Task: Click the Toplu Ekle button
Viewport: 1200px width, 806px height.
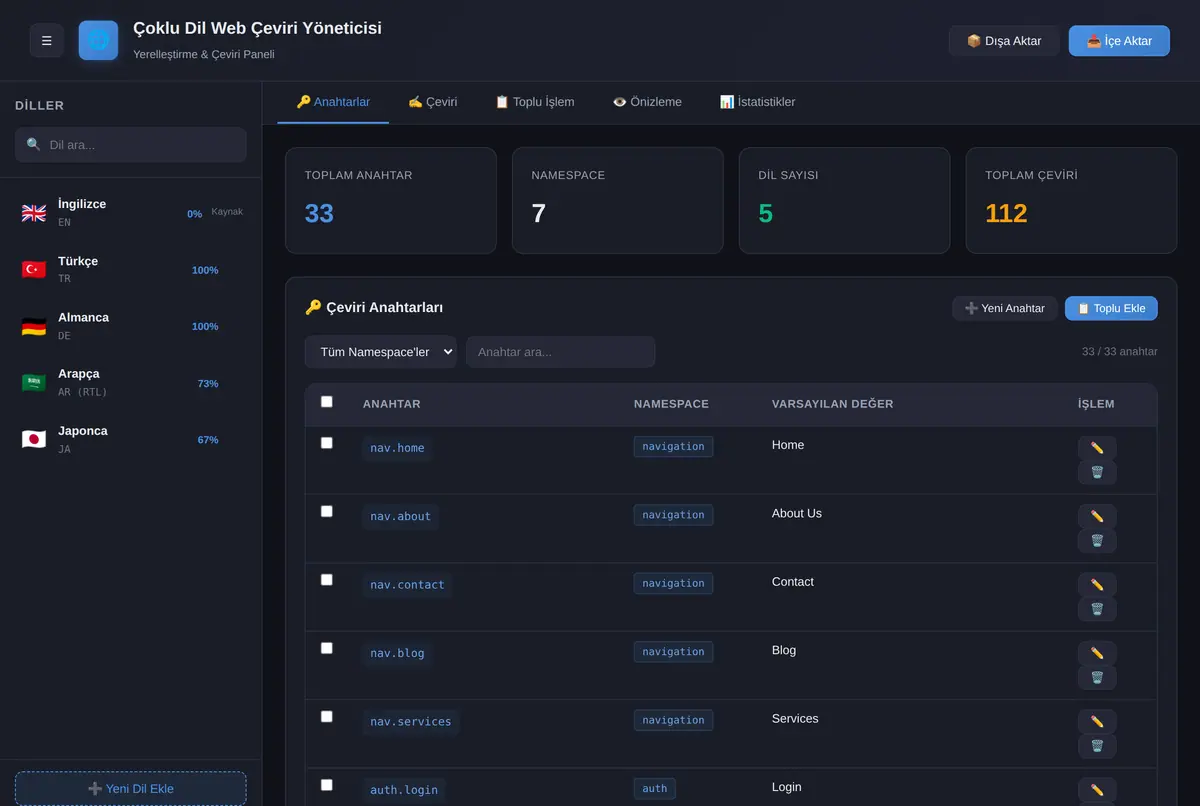Action: click(1111, 308)
